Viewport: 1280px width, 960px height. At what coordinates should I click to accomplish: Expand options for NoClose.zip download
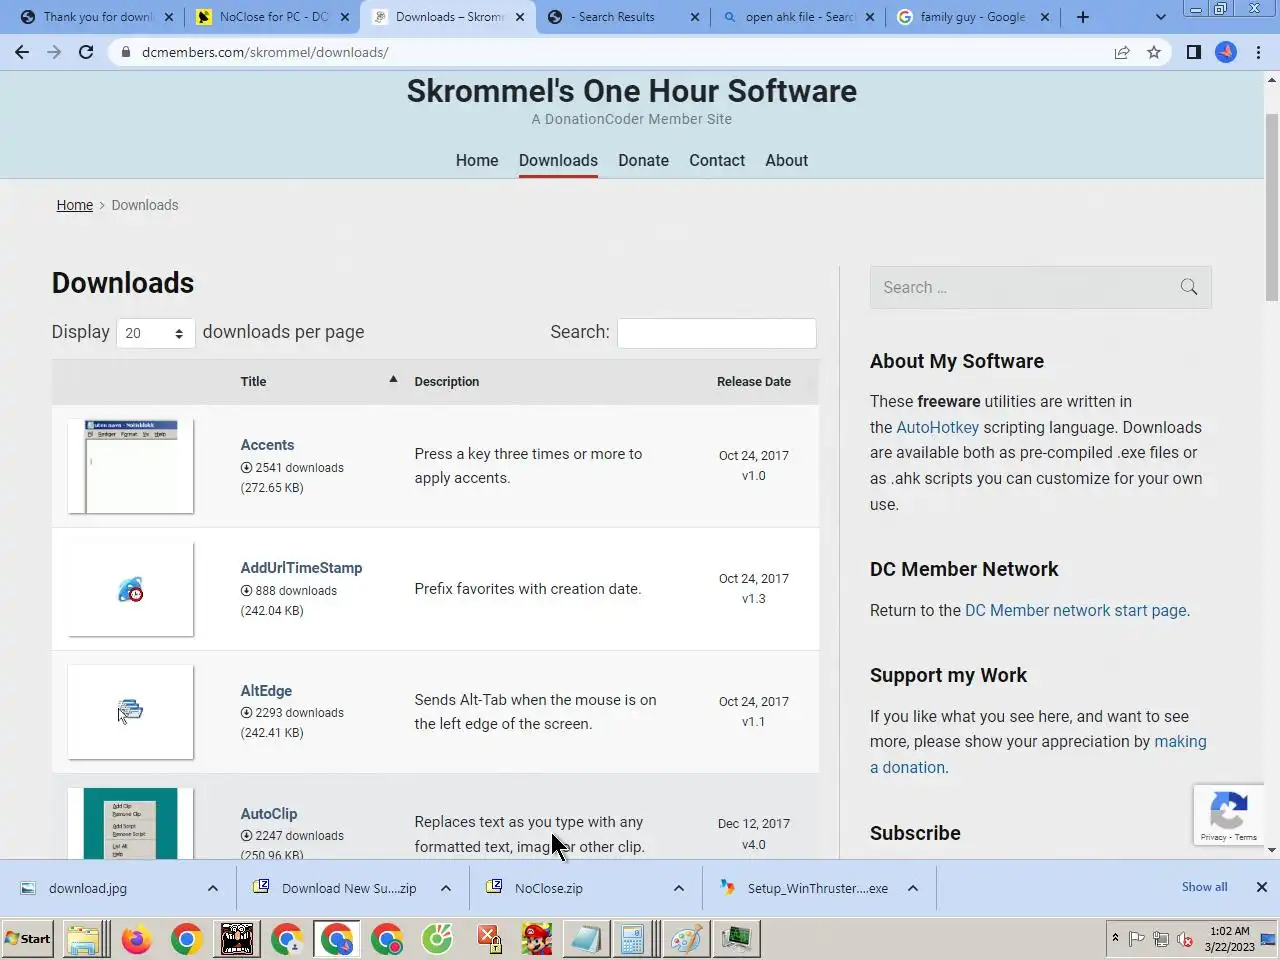[679, 888]
